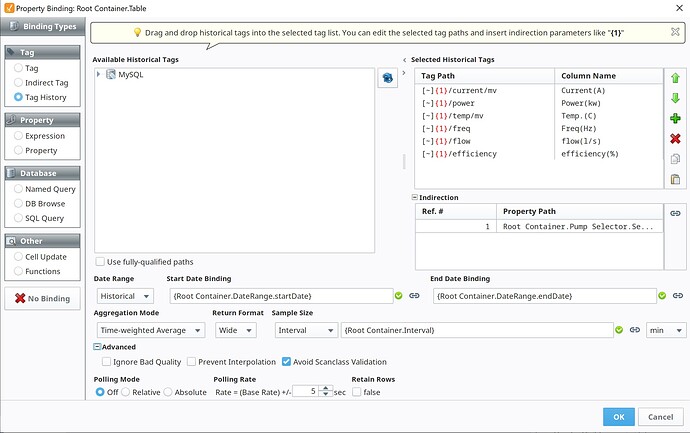Click the refresh historical tags browse icon
The image size is (690, 433).
[x=388, y=78]
